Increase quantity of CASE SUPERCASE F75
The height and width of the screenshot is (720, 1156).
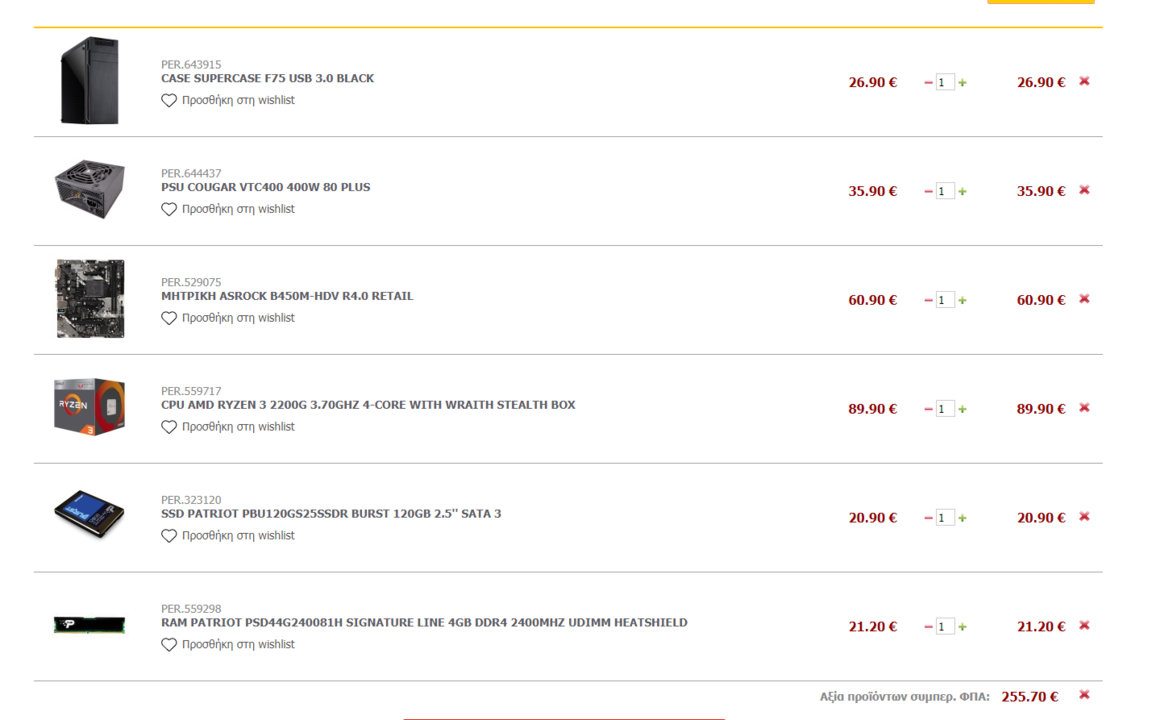click(x=962, y=83)
